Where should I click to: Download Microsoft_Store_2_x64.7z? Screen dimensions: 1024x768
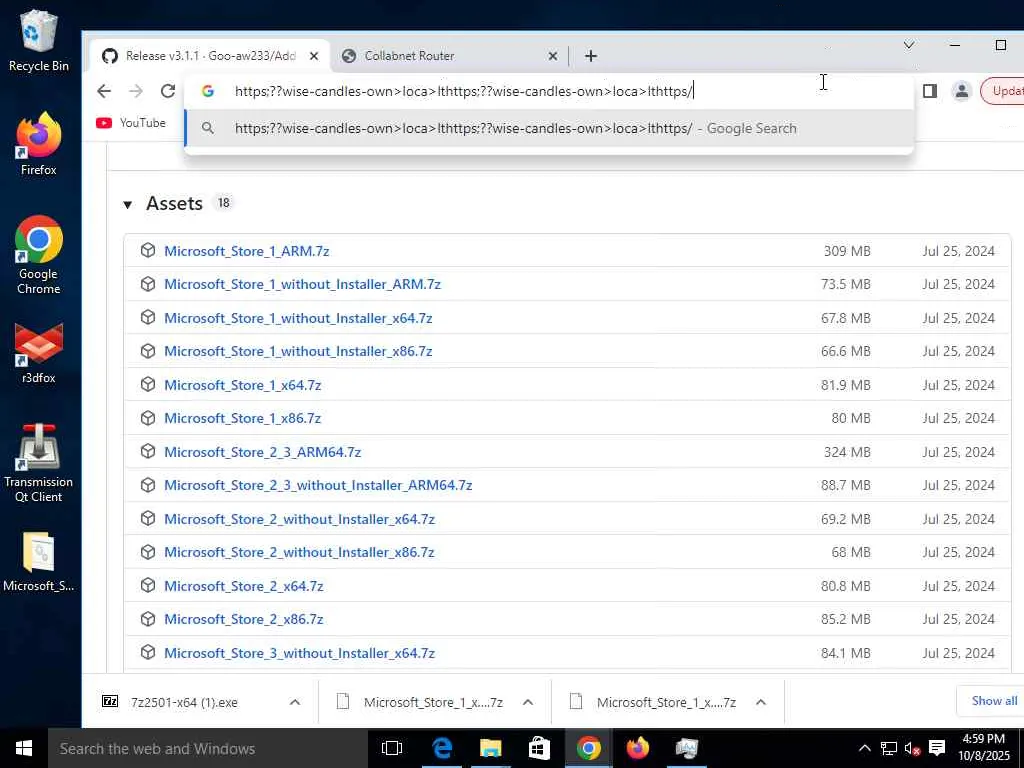coord(244,586)
